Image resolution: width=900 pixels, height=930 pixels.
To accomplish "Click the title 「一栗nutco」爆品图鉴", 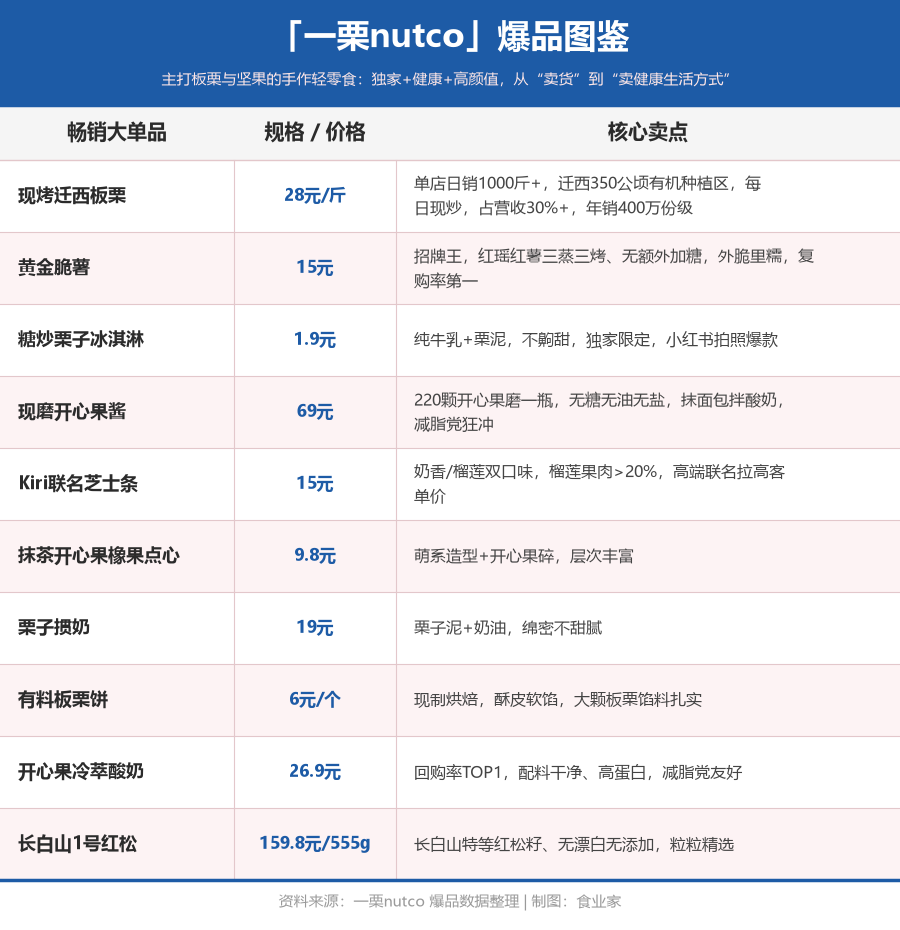I will point(457,36).
